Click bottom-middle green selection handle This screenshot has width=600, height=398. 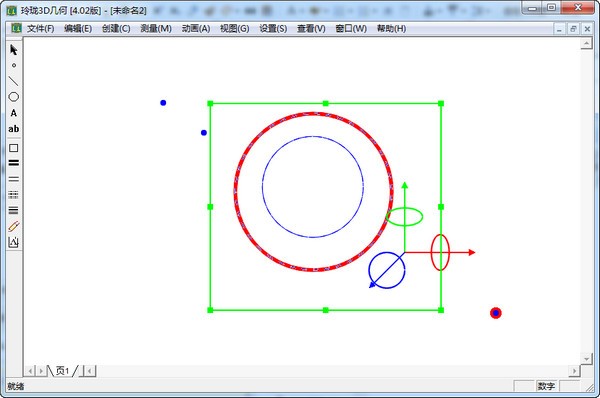tap(326, 310)
